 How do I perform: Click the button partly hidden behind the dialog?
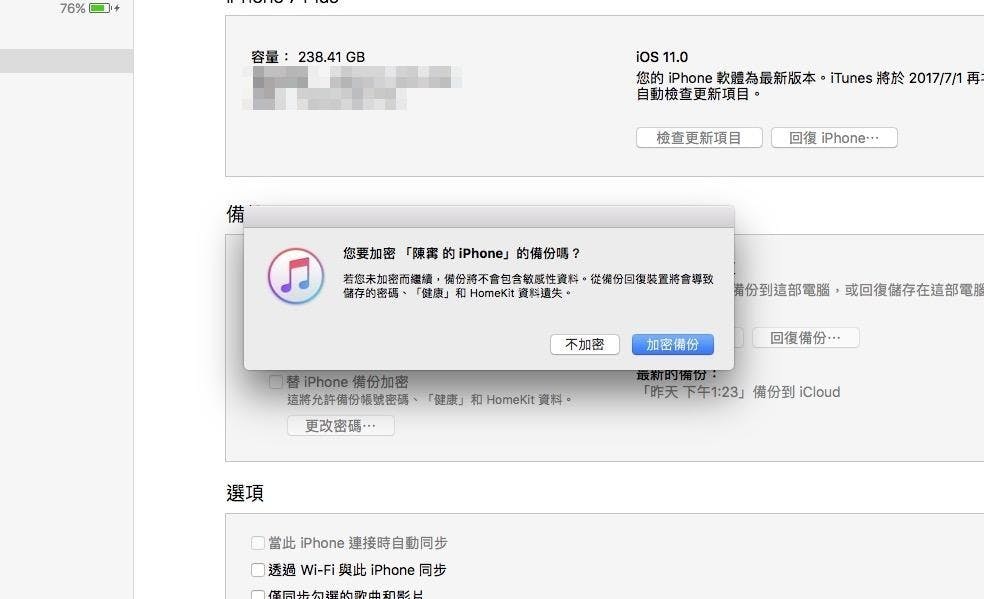[x=739, y=337]
